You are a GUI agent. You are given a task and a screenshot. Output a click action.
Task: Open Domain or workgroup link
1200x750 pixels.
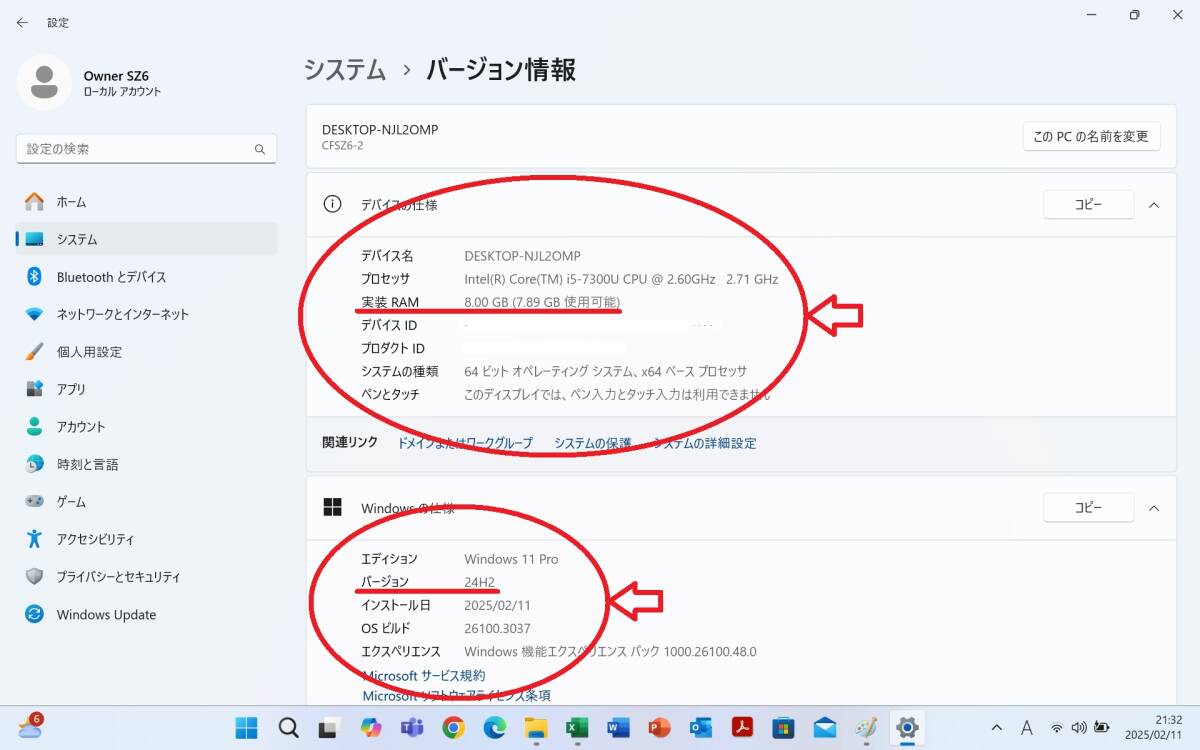tap(465, 443)
